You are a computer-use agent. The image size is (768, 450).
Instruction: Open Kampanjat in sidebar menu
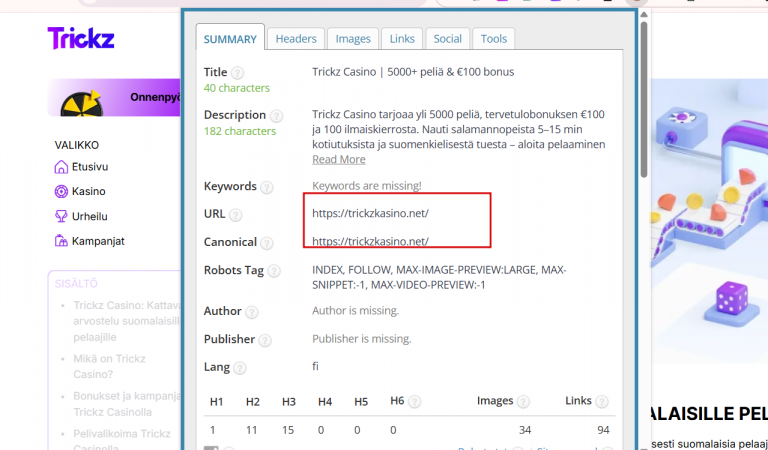pyautogui.click(x=98, y=241)
